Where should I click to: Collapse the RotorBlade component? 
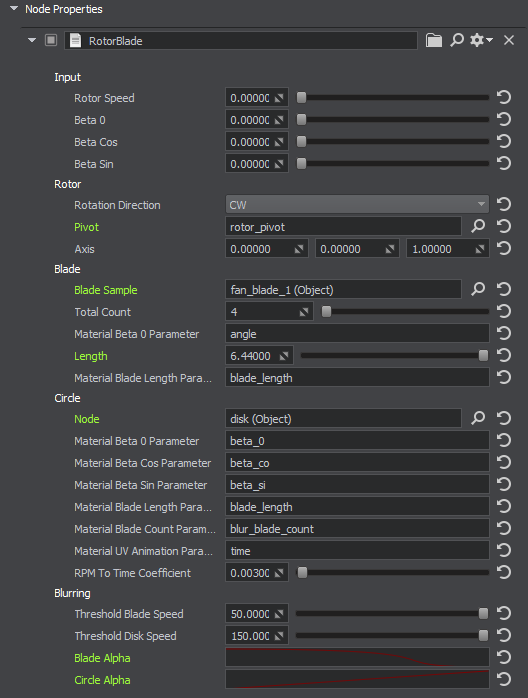click(x=32, y=40)
